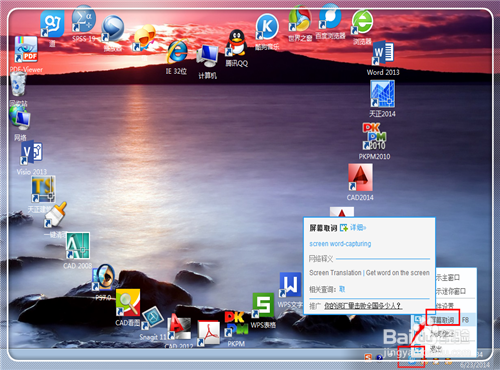Launch 天正2014 shortcut
Image resolution: width=500 pixels, height=370 pixels.
coord(382,94)
